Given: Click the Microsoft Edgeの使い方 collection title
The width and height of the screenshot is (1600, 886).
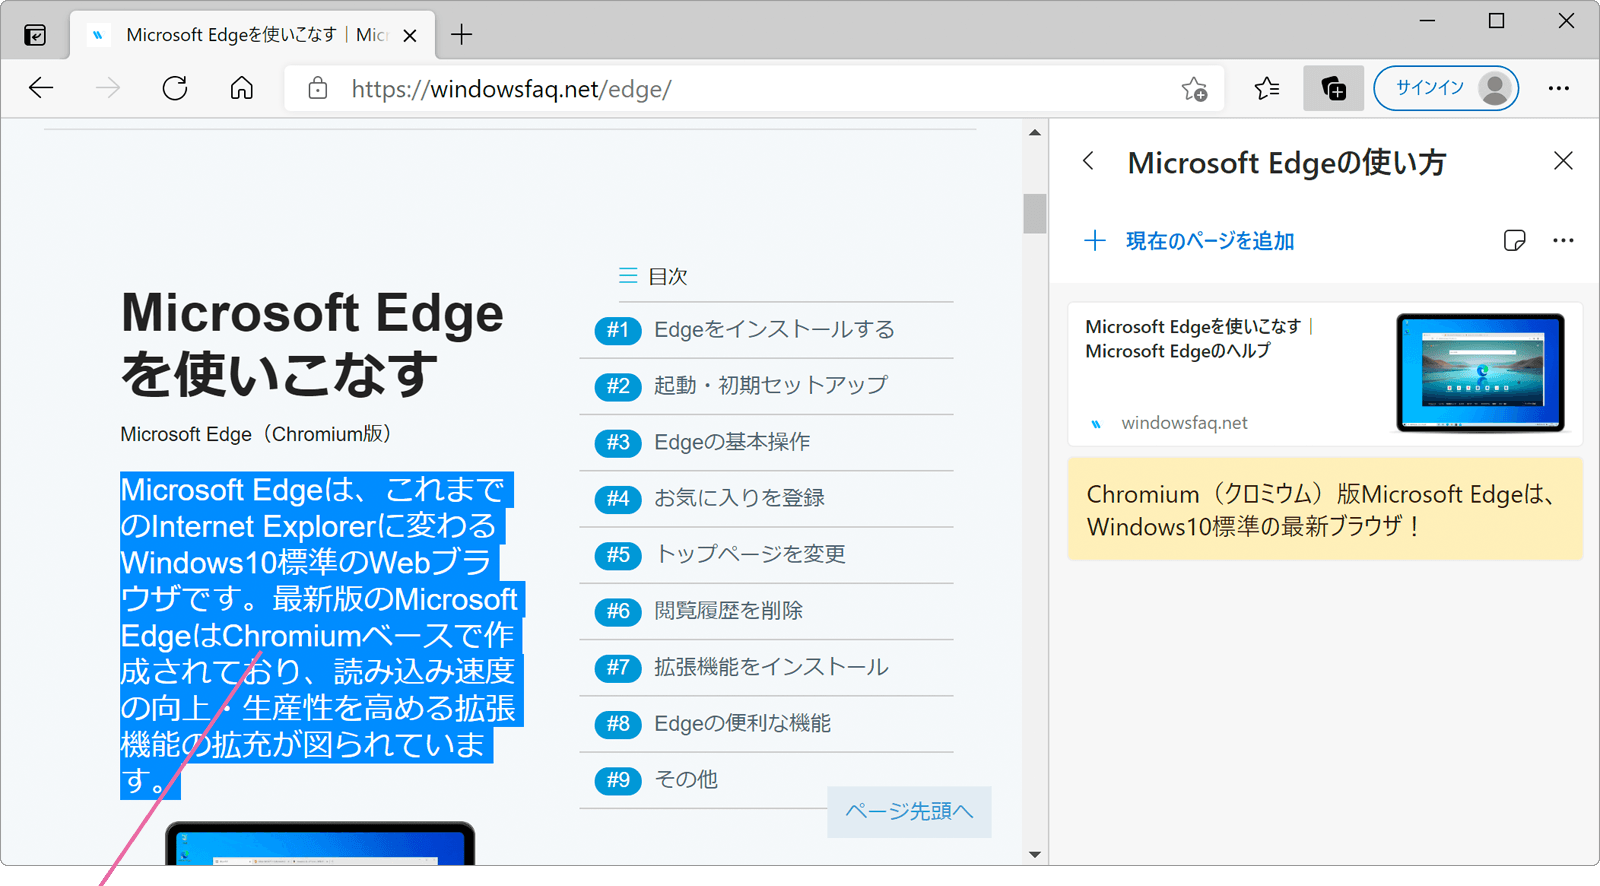Looking at the screenshot, I should [x=1287, y=162].
